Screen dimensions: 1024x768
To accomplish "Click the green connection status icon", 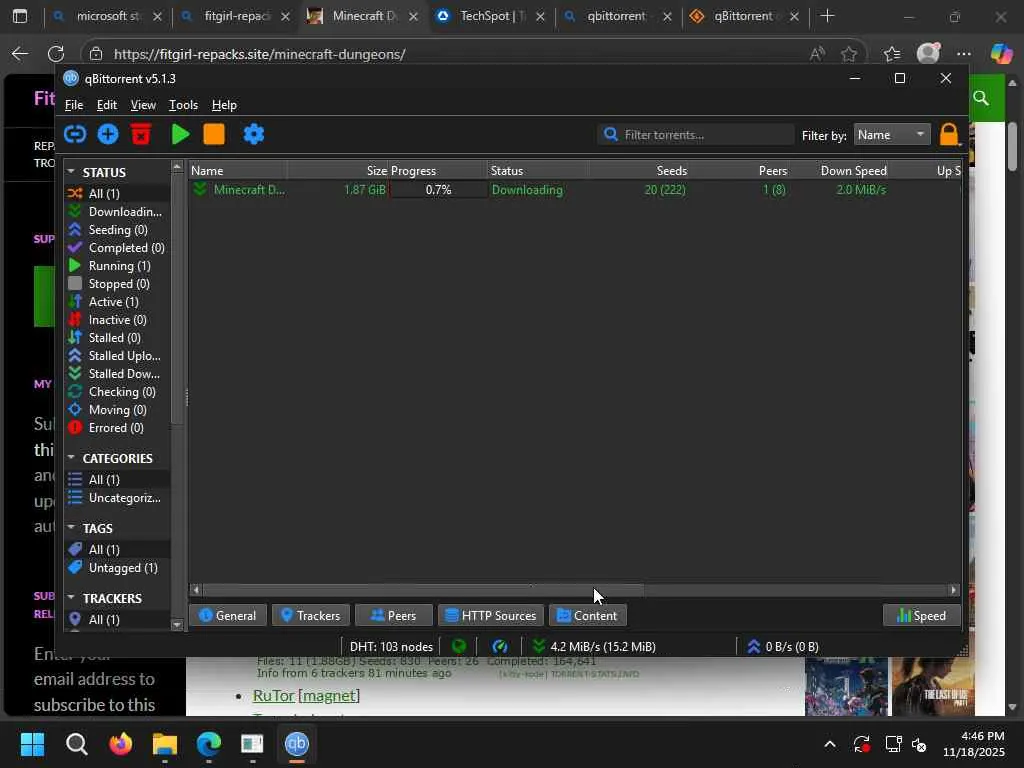I will [459, 647].
